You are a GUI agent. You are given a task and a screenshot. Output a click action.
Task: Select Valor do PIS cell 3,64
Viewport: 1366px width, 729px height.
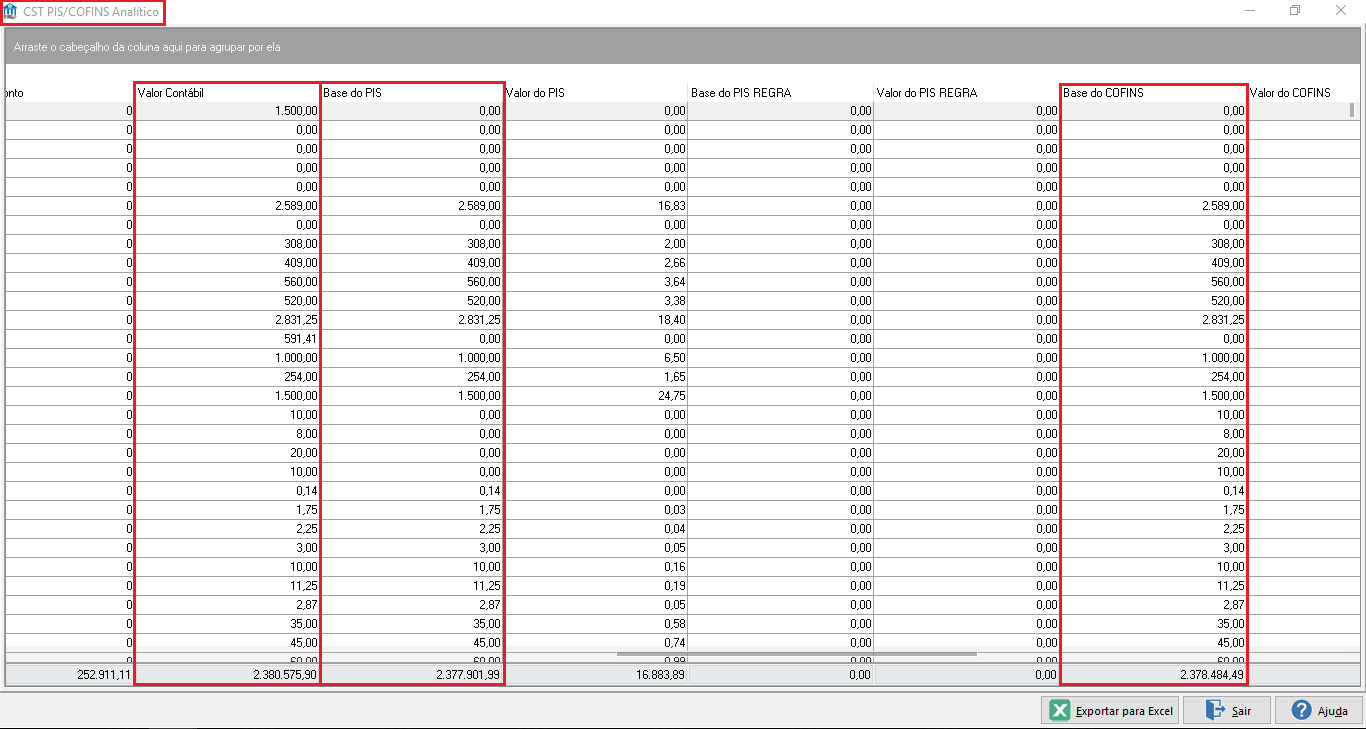tap(596, 282)
